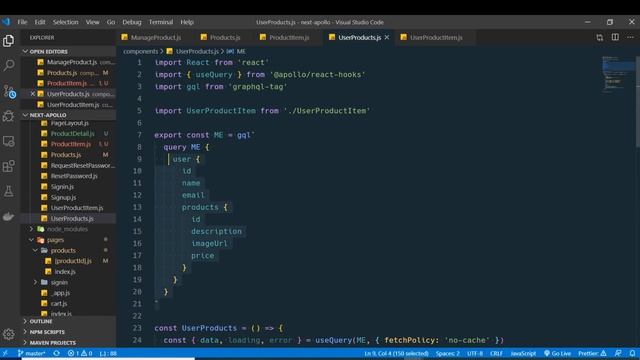Click the master branch in status bar

coord(31,353)
